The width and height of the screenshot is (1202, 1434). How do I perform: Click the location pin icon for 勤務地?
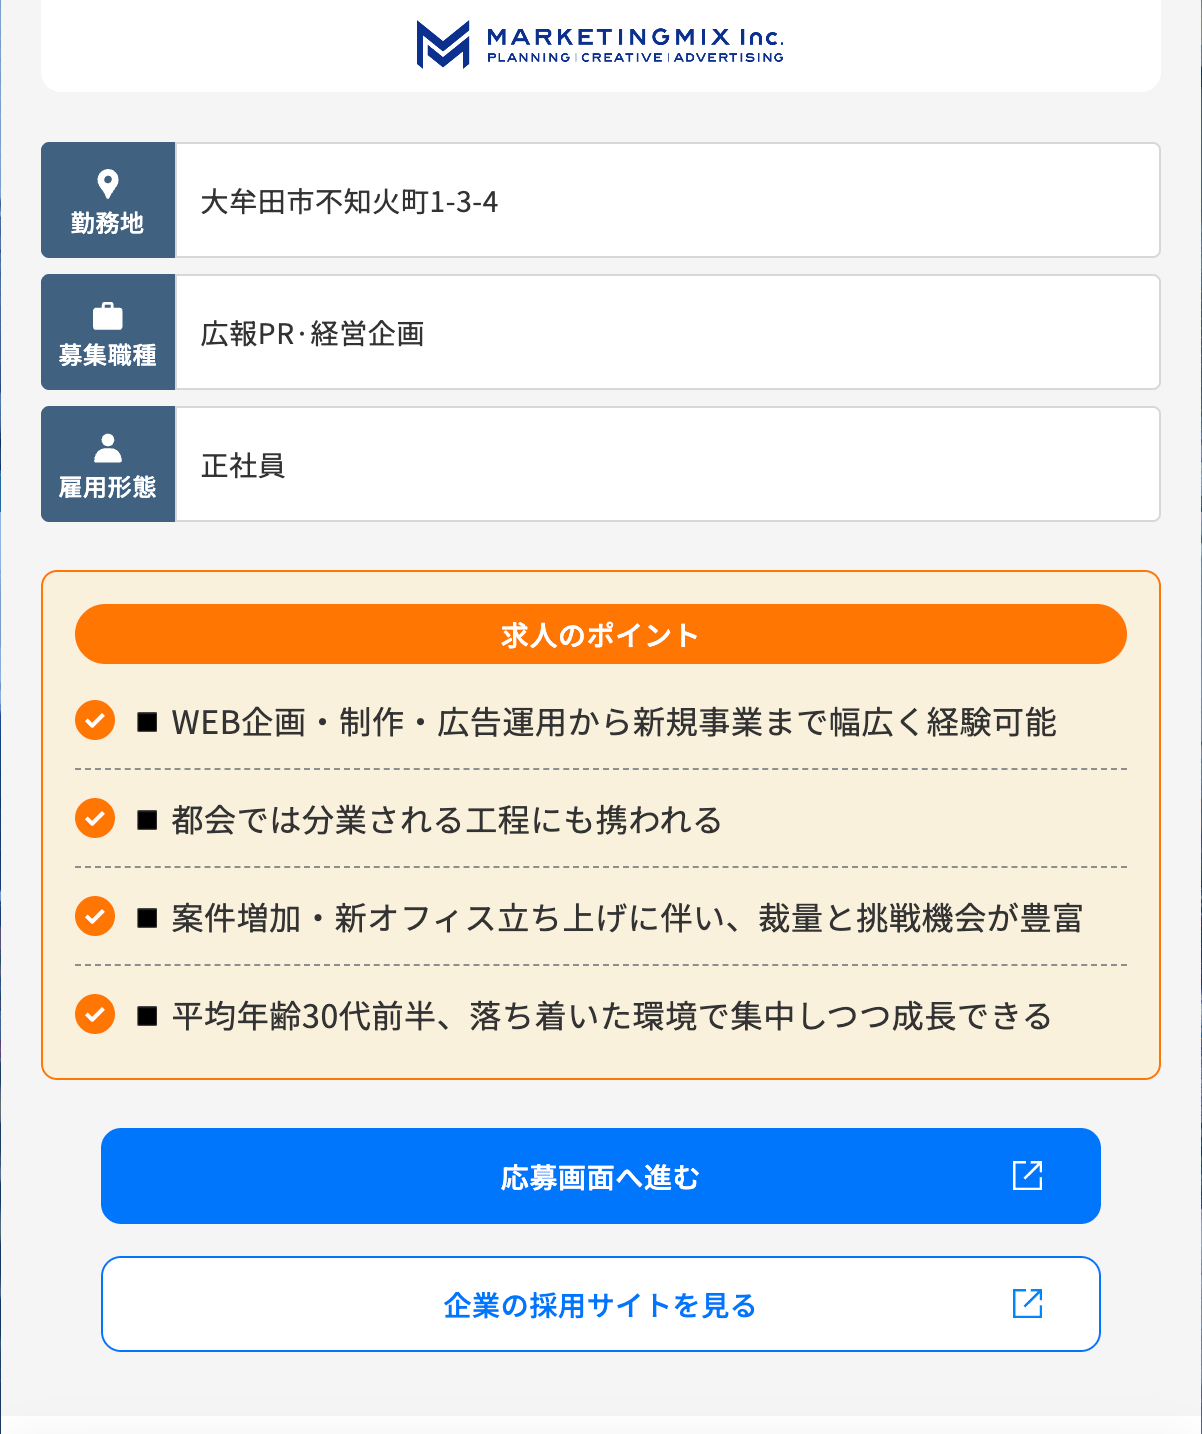coord(108,184)
